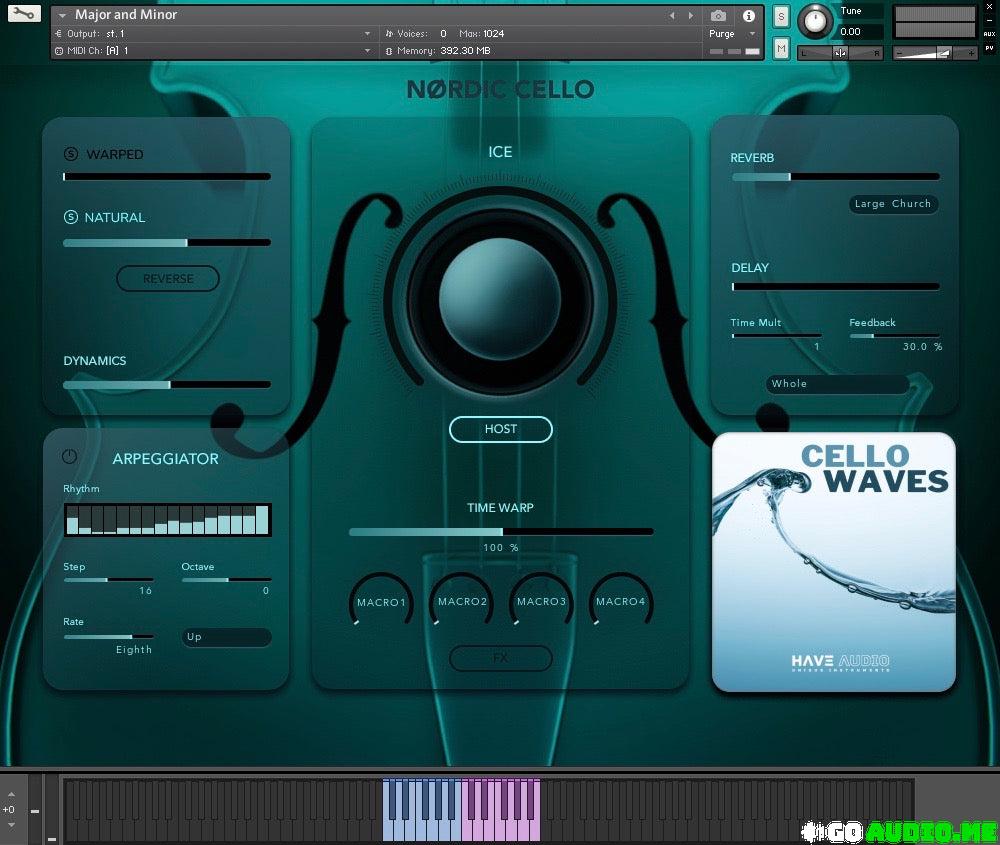Shift keyboard octave up with up arrow
Image resolution: width=1000 pixels, height=845 pixels.
tap(11, 795)
